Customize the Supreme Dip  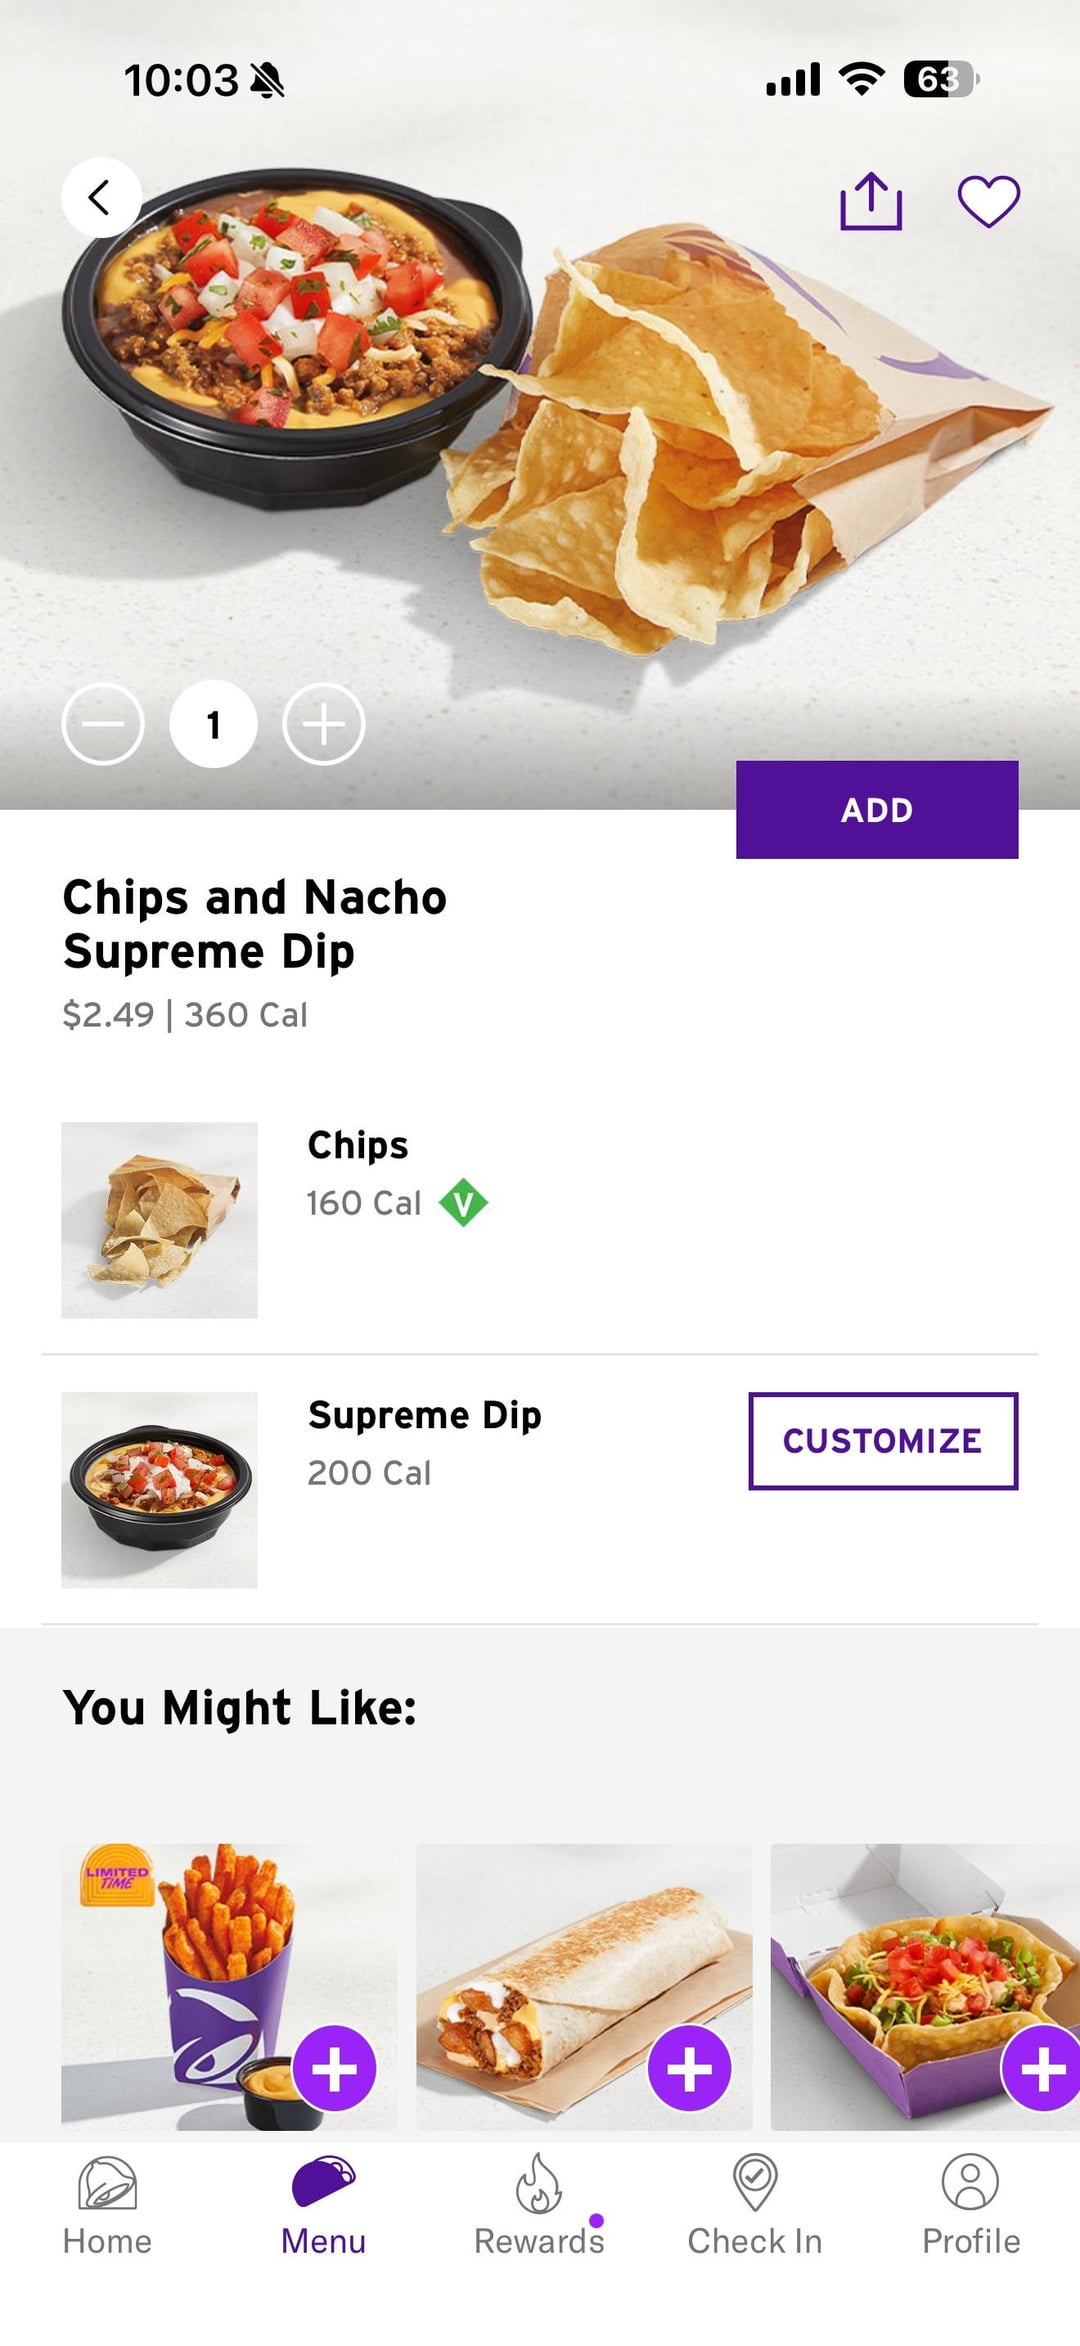click(882, 1440)
